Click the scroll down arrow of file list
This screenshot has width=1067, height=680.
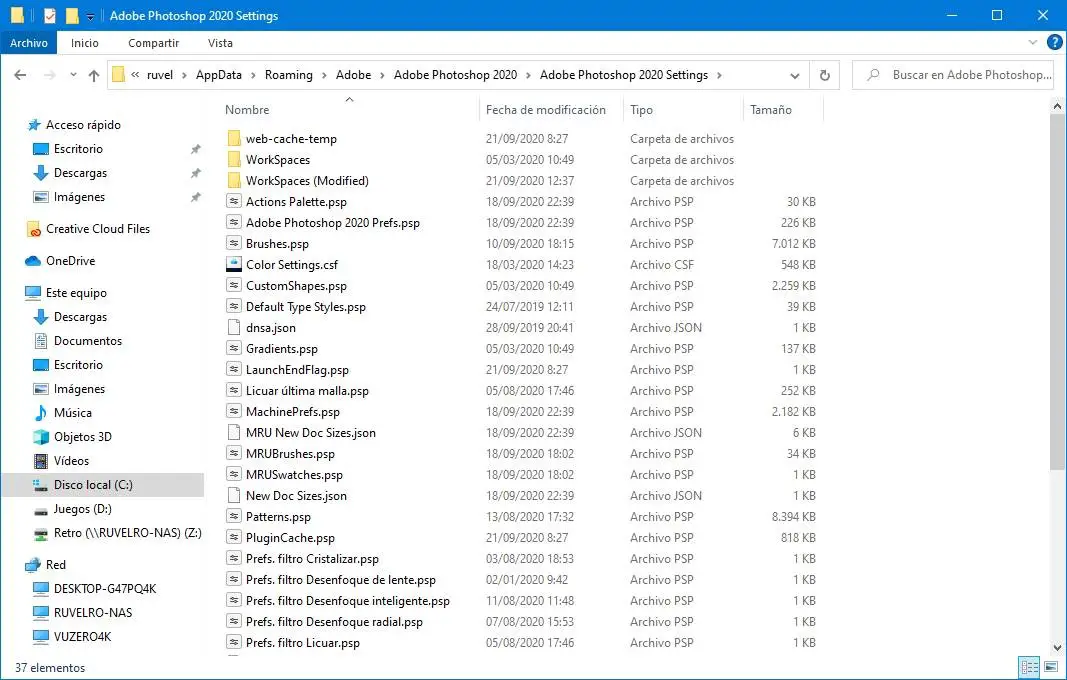point(1057,647)
